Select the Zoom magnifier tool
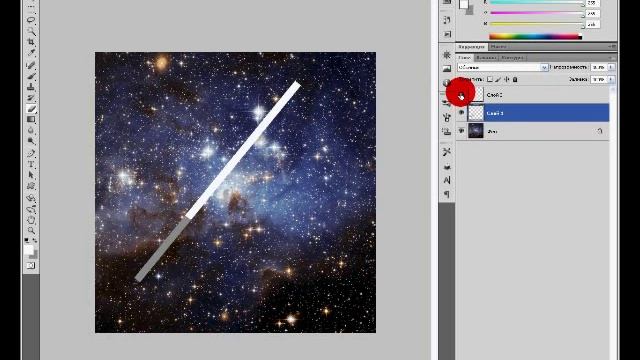Viewport: 640px width, 360px height. click(x=31, y=231)
